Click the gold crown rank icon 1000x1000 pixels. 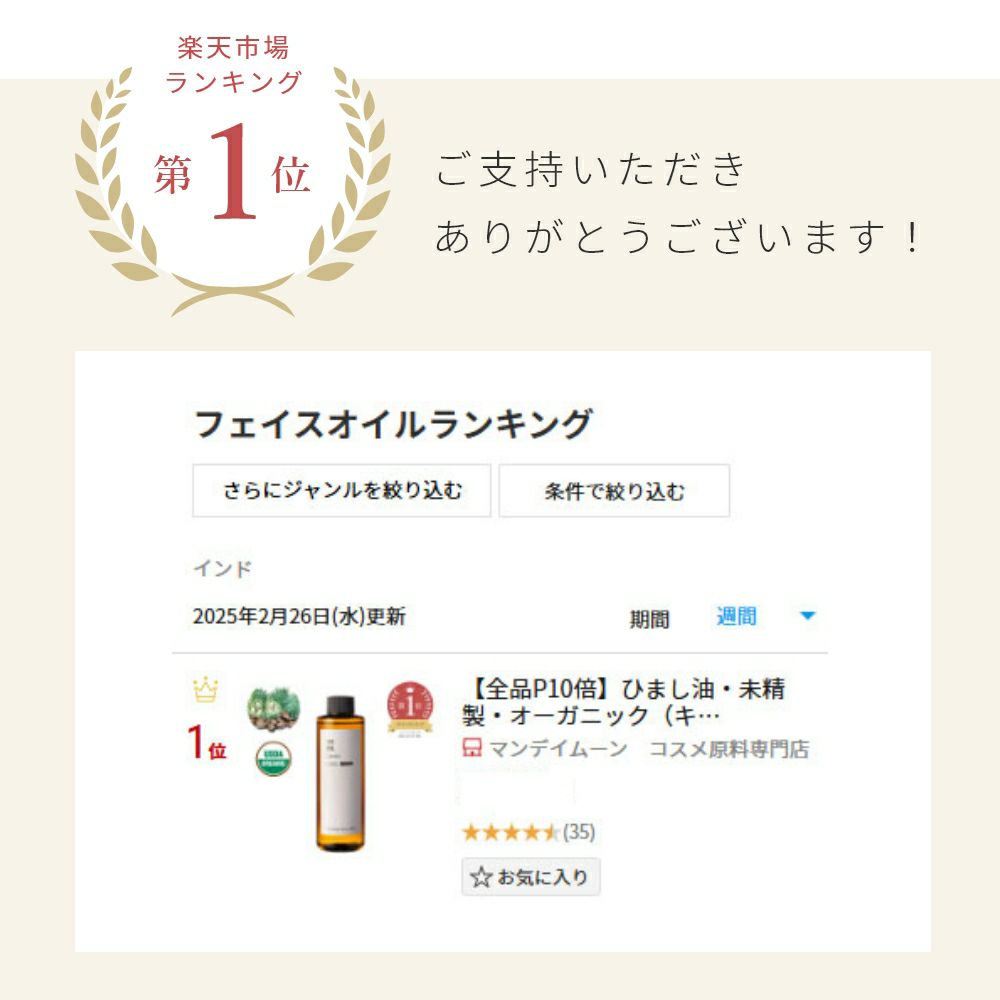pos(205,690)
